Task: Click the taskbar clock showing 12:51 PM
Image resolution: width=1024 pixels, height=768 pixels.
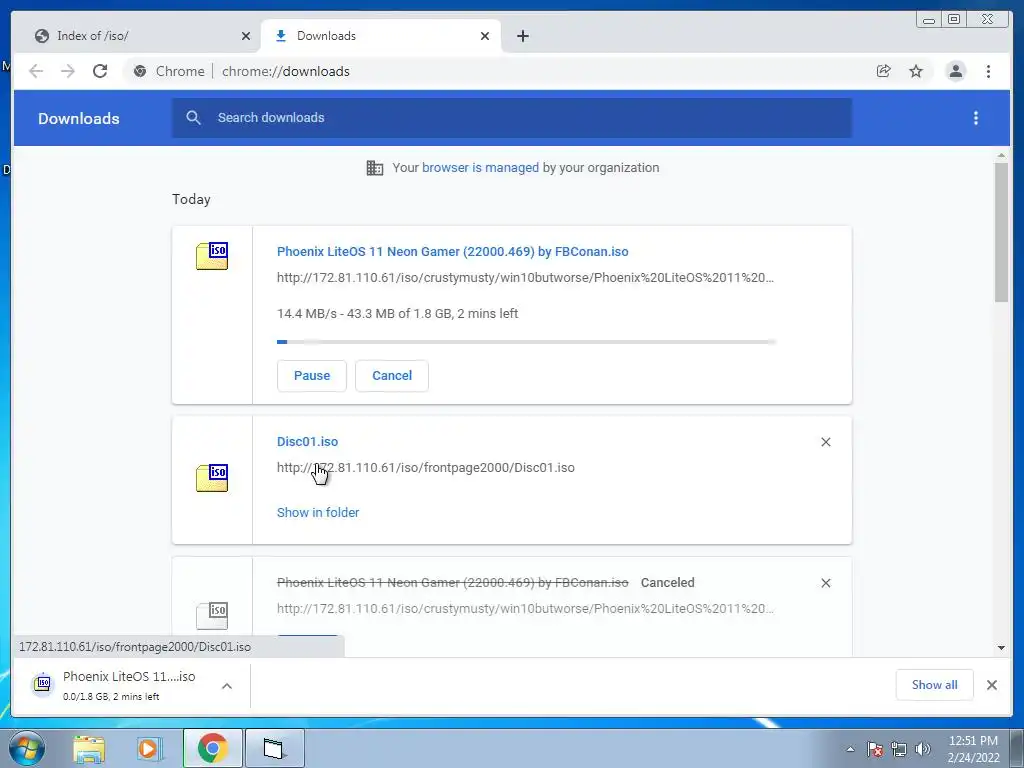Action: coord(973,749)
